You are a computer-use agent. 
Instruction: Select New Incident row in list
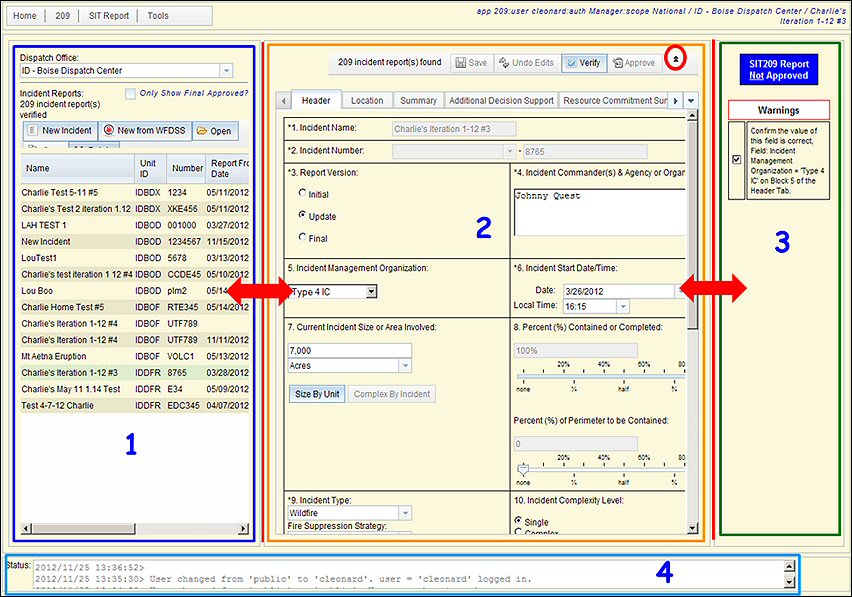tap(135, 241)
